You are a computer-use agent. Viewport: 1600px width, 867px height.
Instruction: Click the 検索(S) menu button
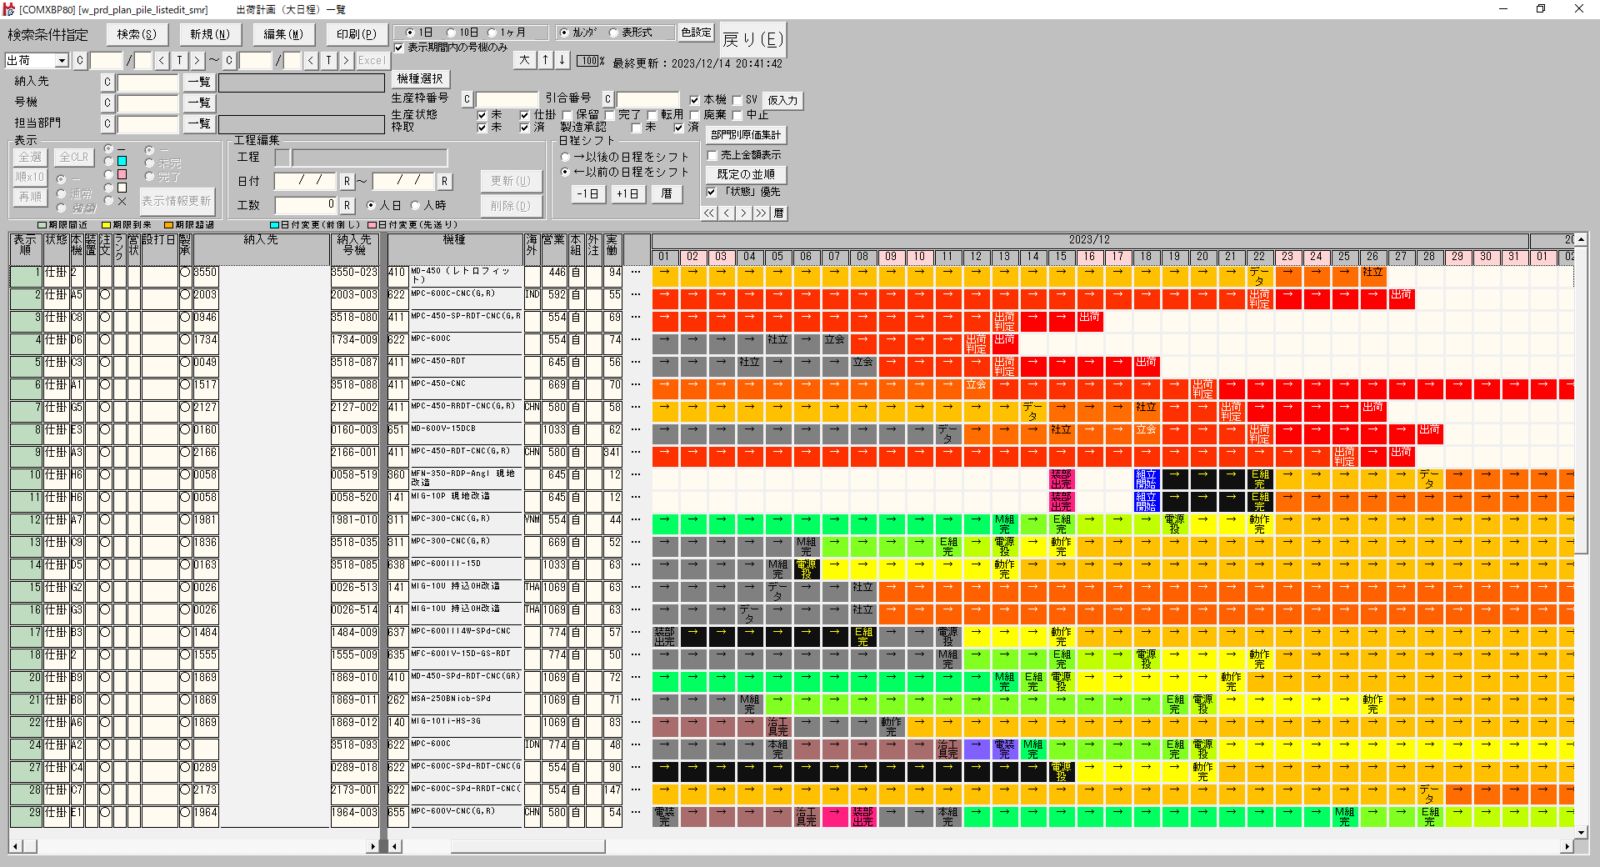click(x=137, y=34)
